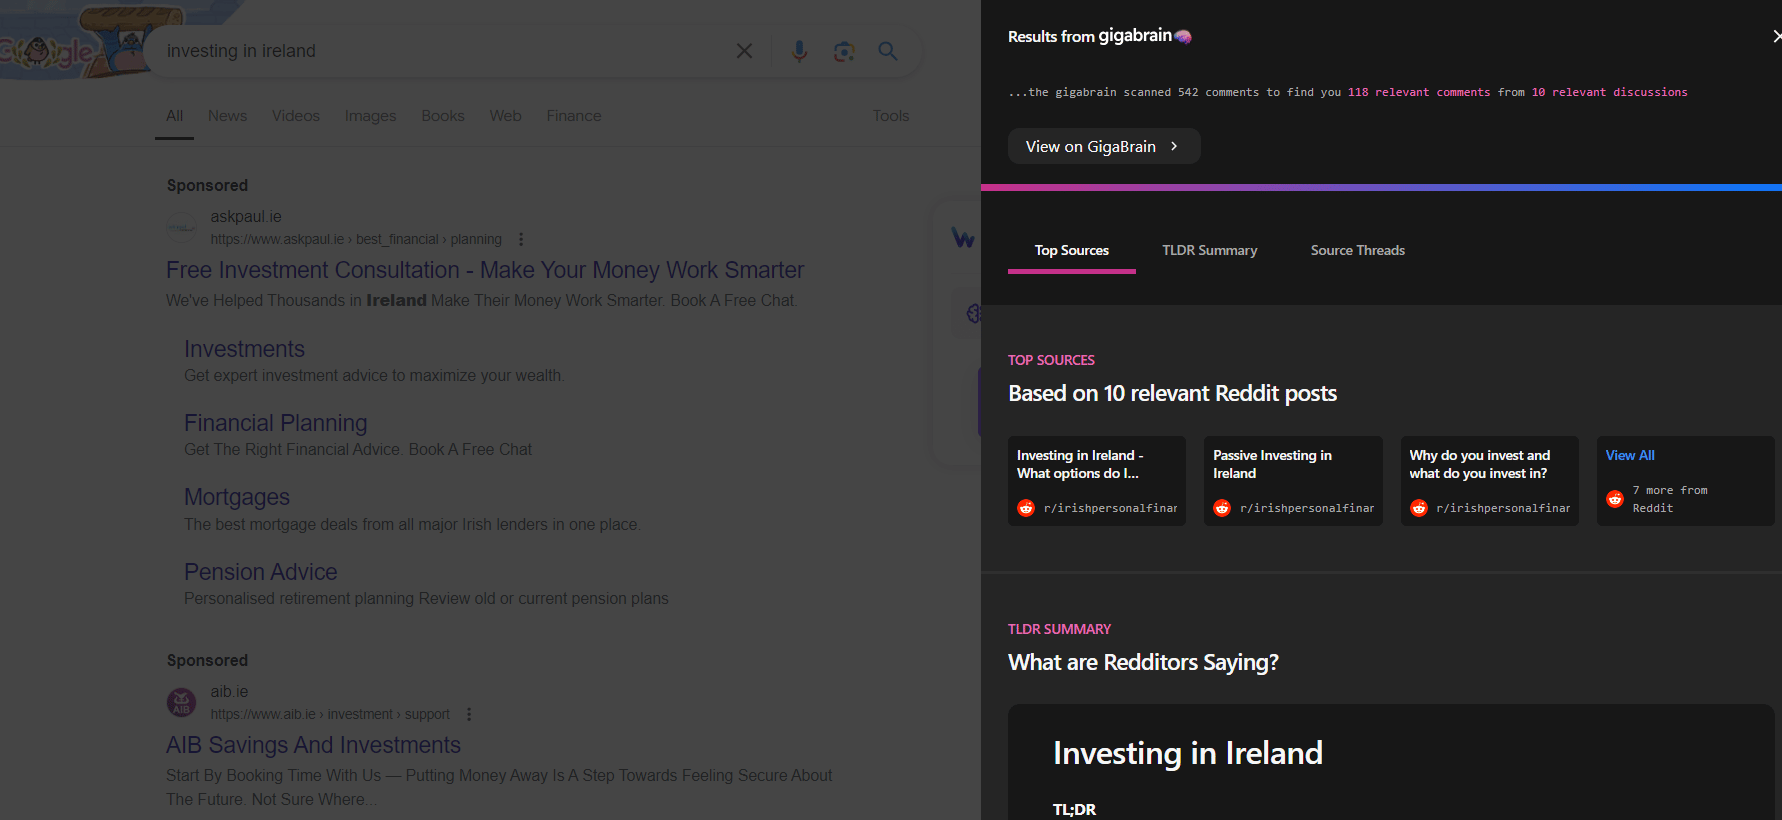Open the Financial Planning sitelink

click(276, 423)
